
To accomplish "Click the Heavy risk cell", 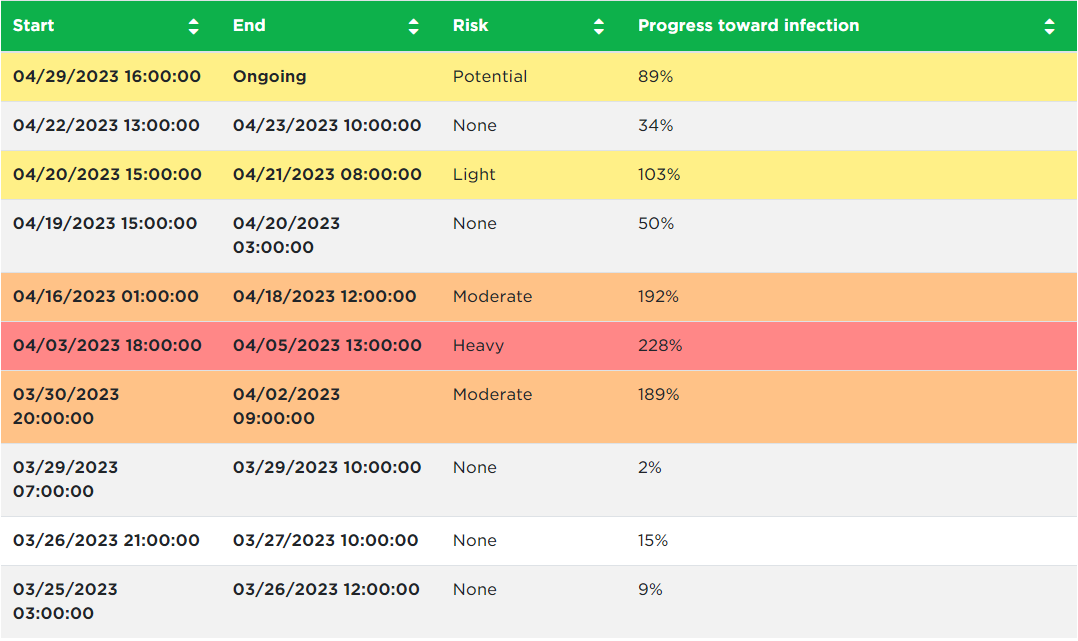I will pyautogui.click(x=478, y=346).
